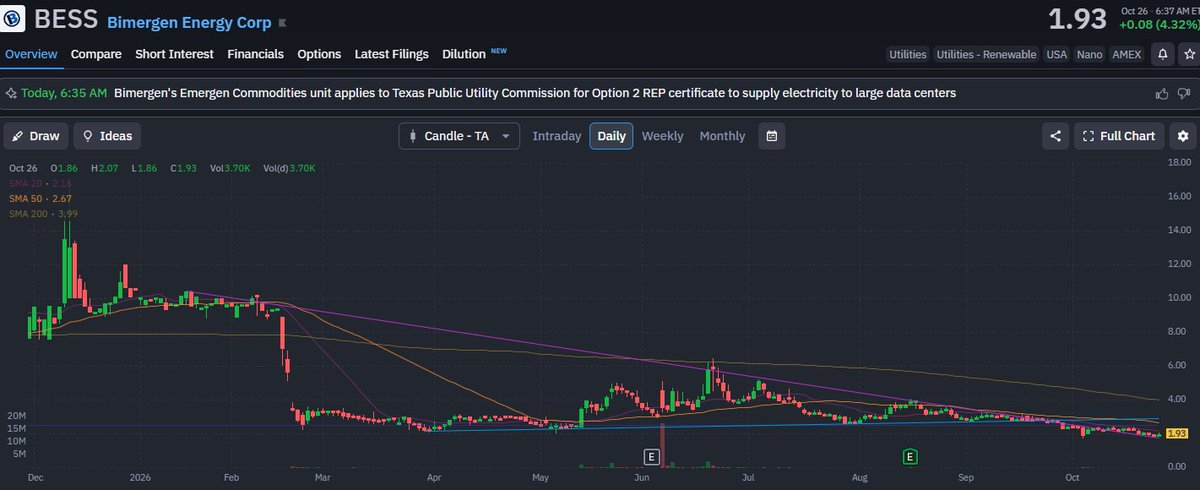
Task: Click the green August earnings E marker
Action: [910, 457]
